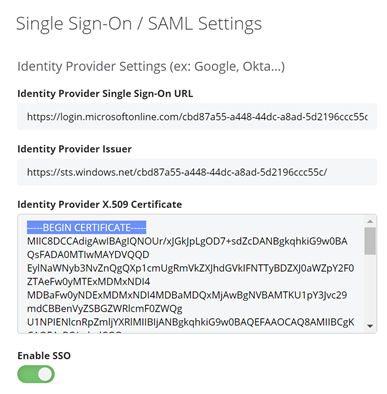Click the mdCBBenVyZSBGZWRlcmF0ZWQg line
This screenshot has width=387, height=394.
coord(105,309)
